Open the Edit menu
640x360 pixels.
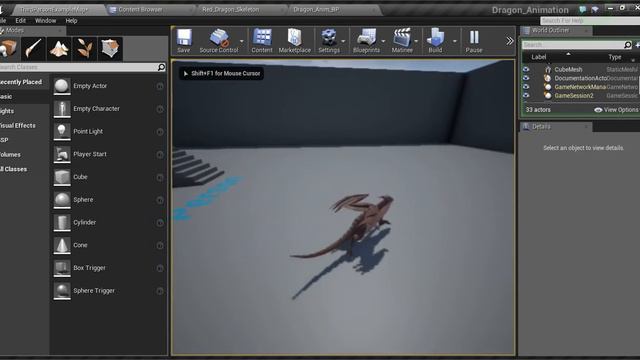pos(20,20)
